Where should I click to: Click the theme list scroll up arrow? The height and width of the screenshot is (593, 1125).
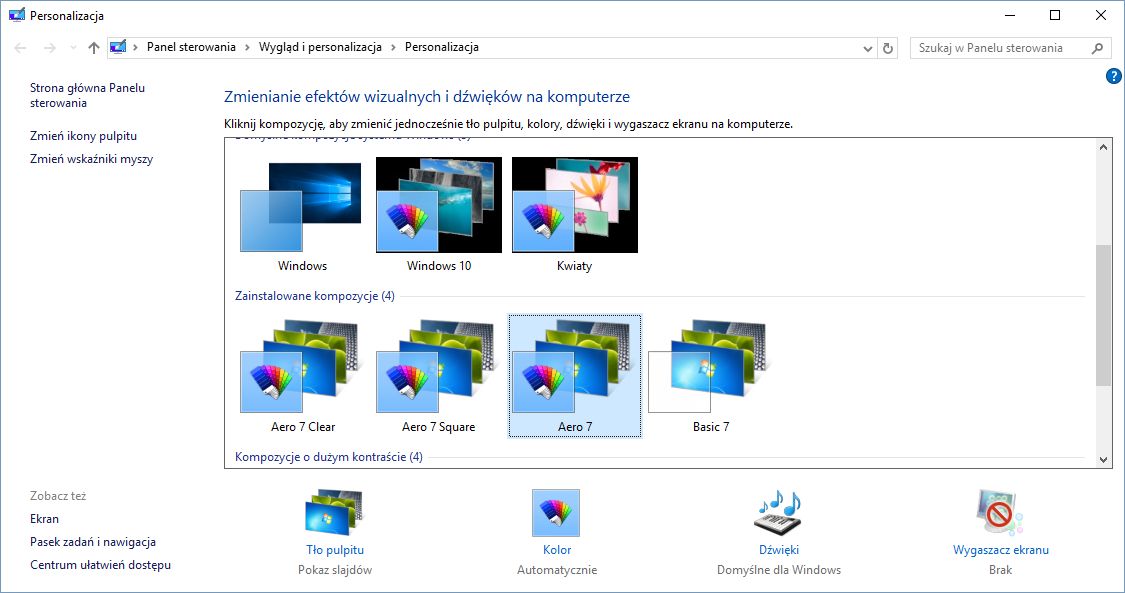(1103, 147)
